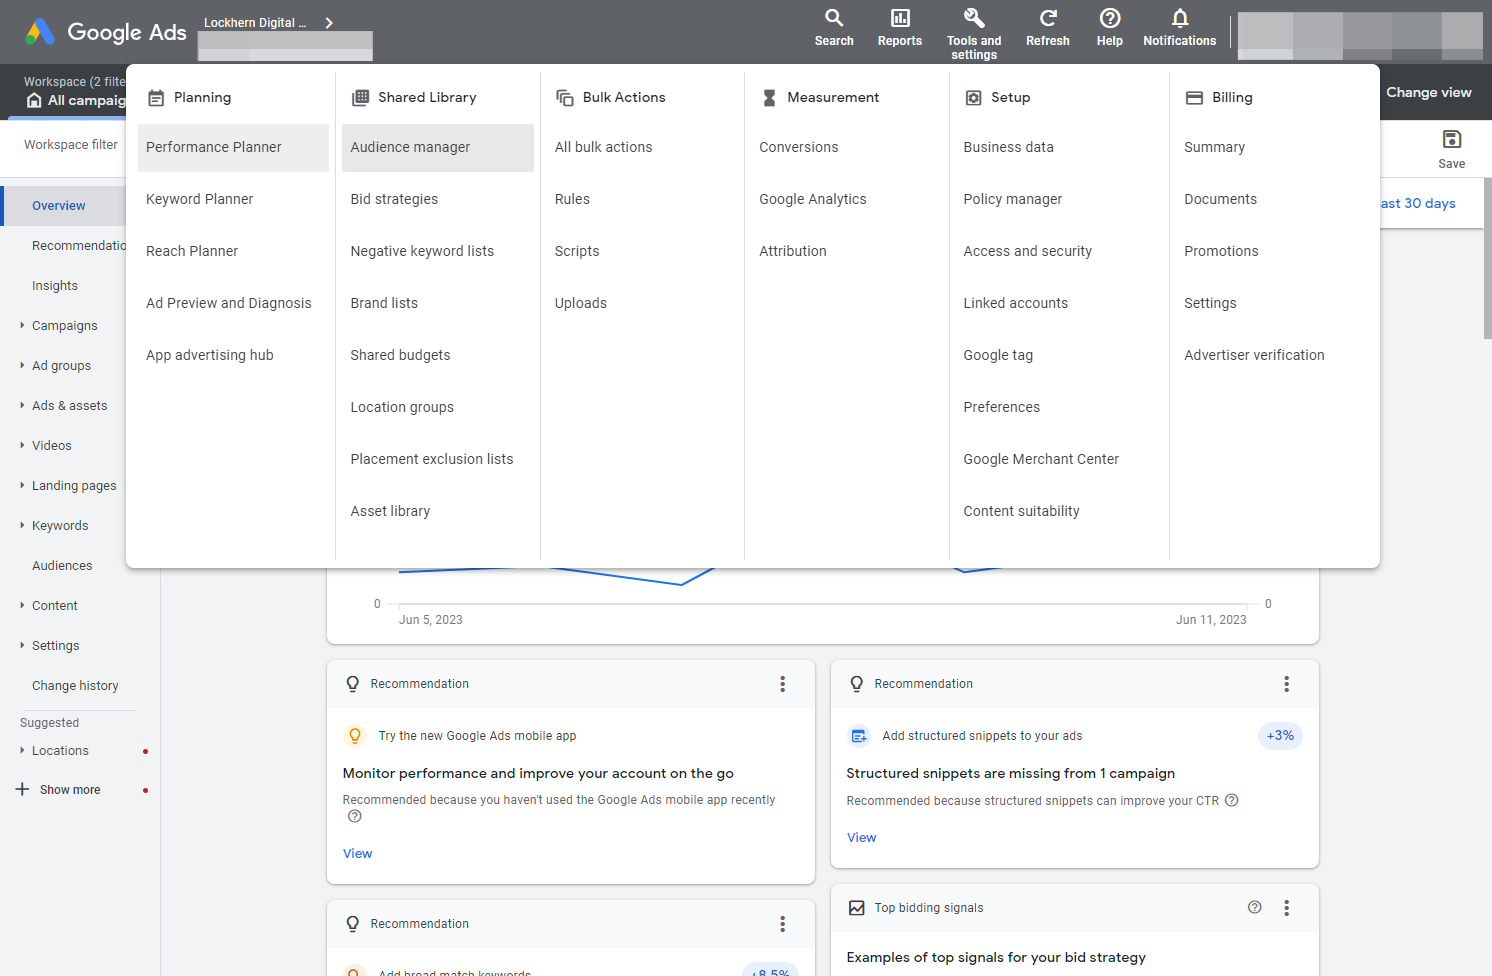Open Conversions under Measurement
The image size is (1492, 976).
coord(799,147)
